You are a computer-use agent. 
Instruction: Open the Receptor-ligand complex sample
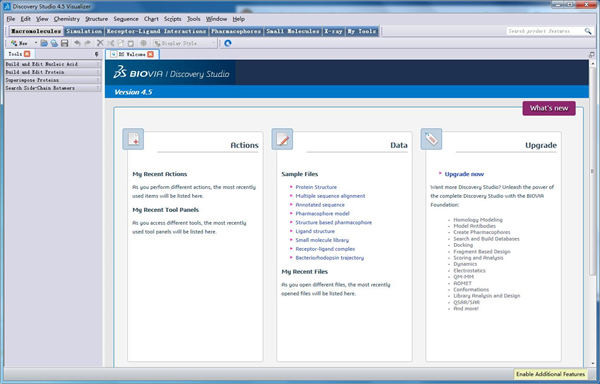click(x=325, y=249)
